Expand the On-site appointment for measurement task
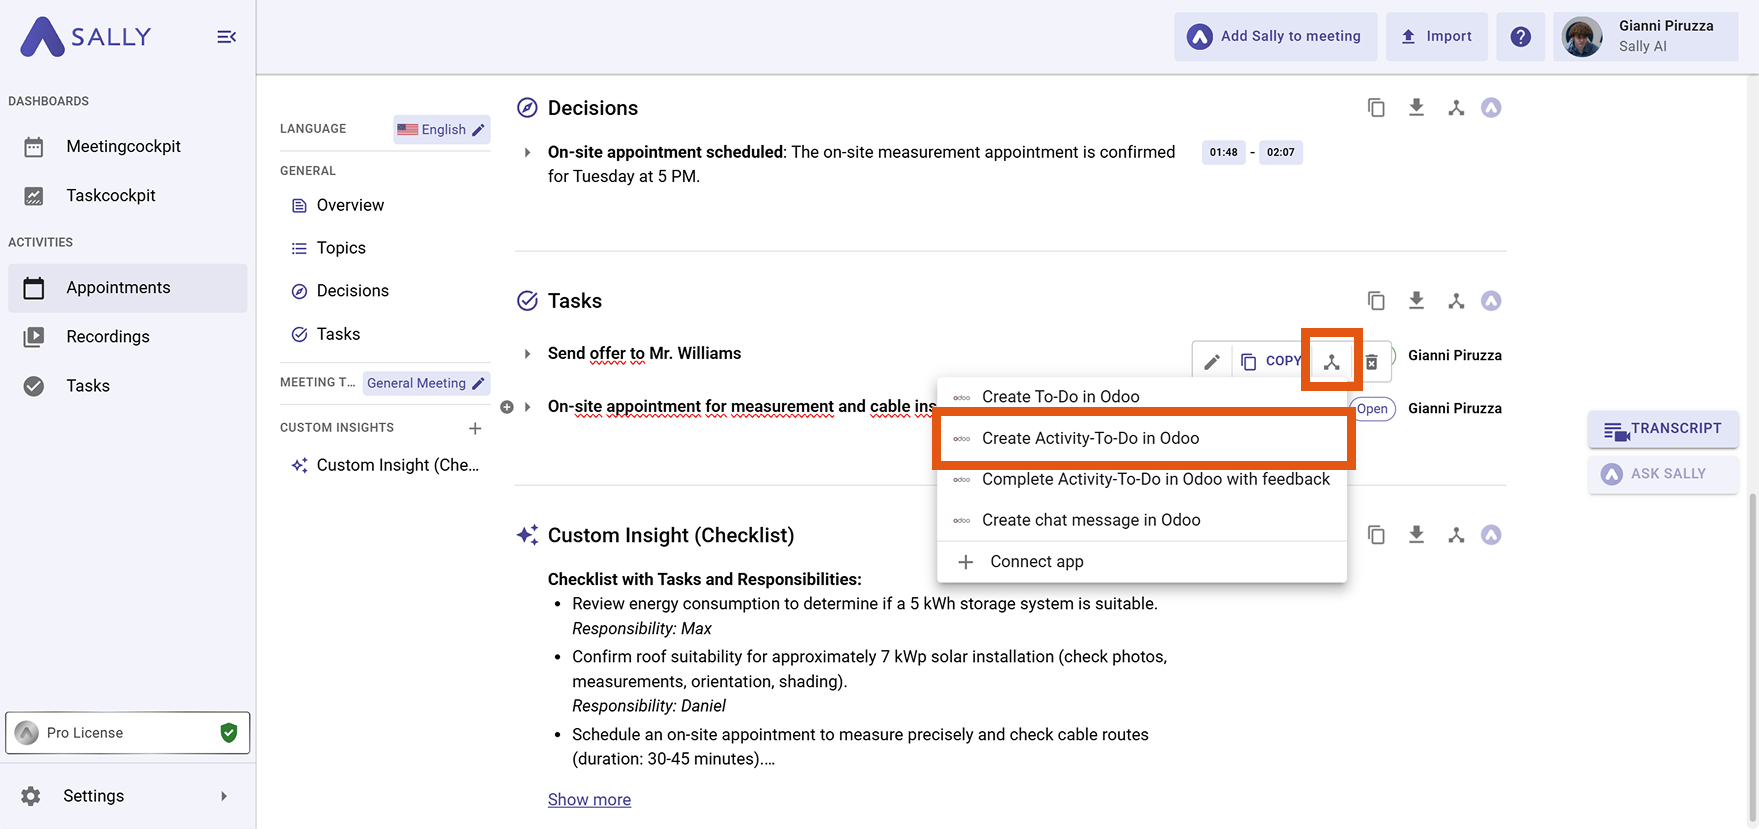This screenshot has width=1759, height=829. tap(527, 407)
